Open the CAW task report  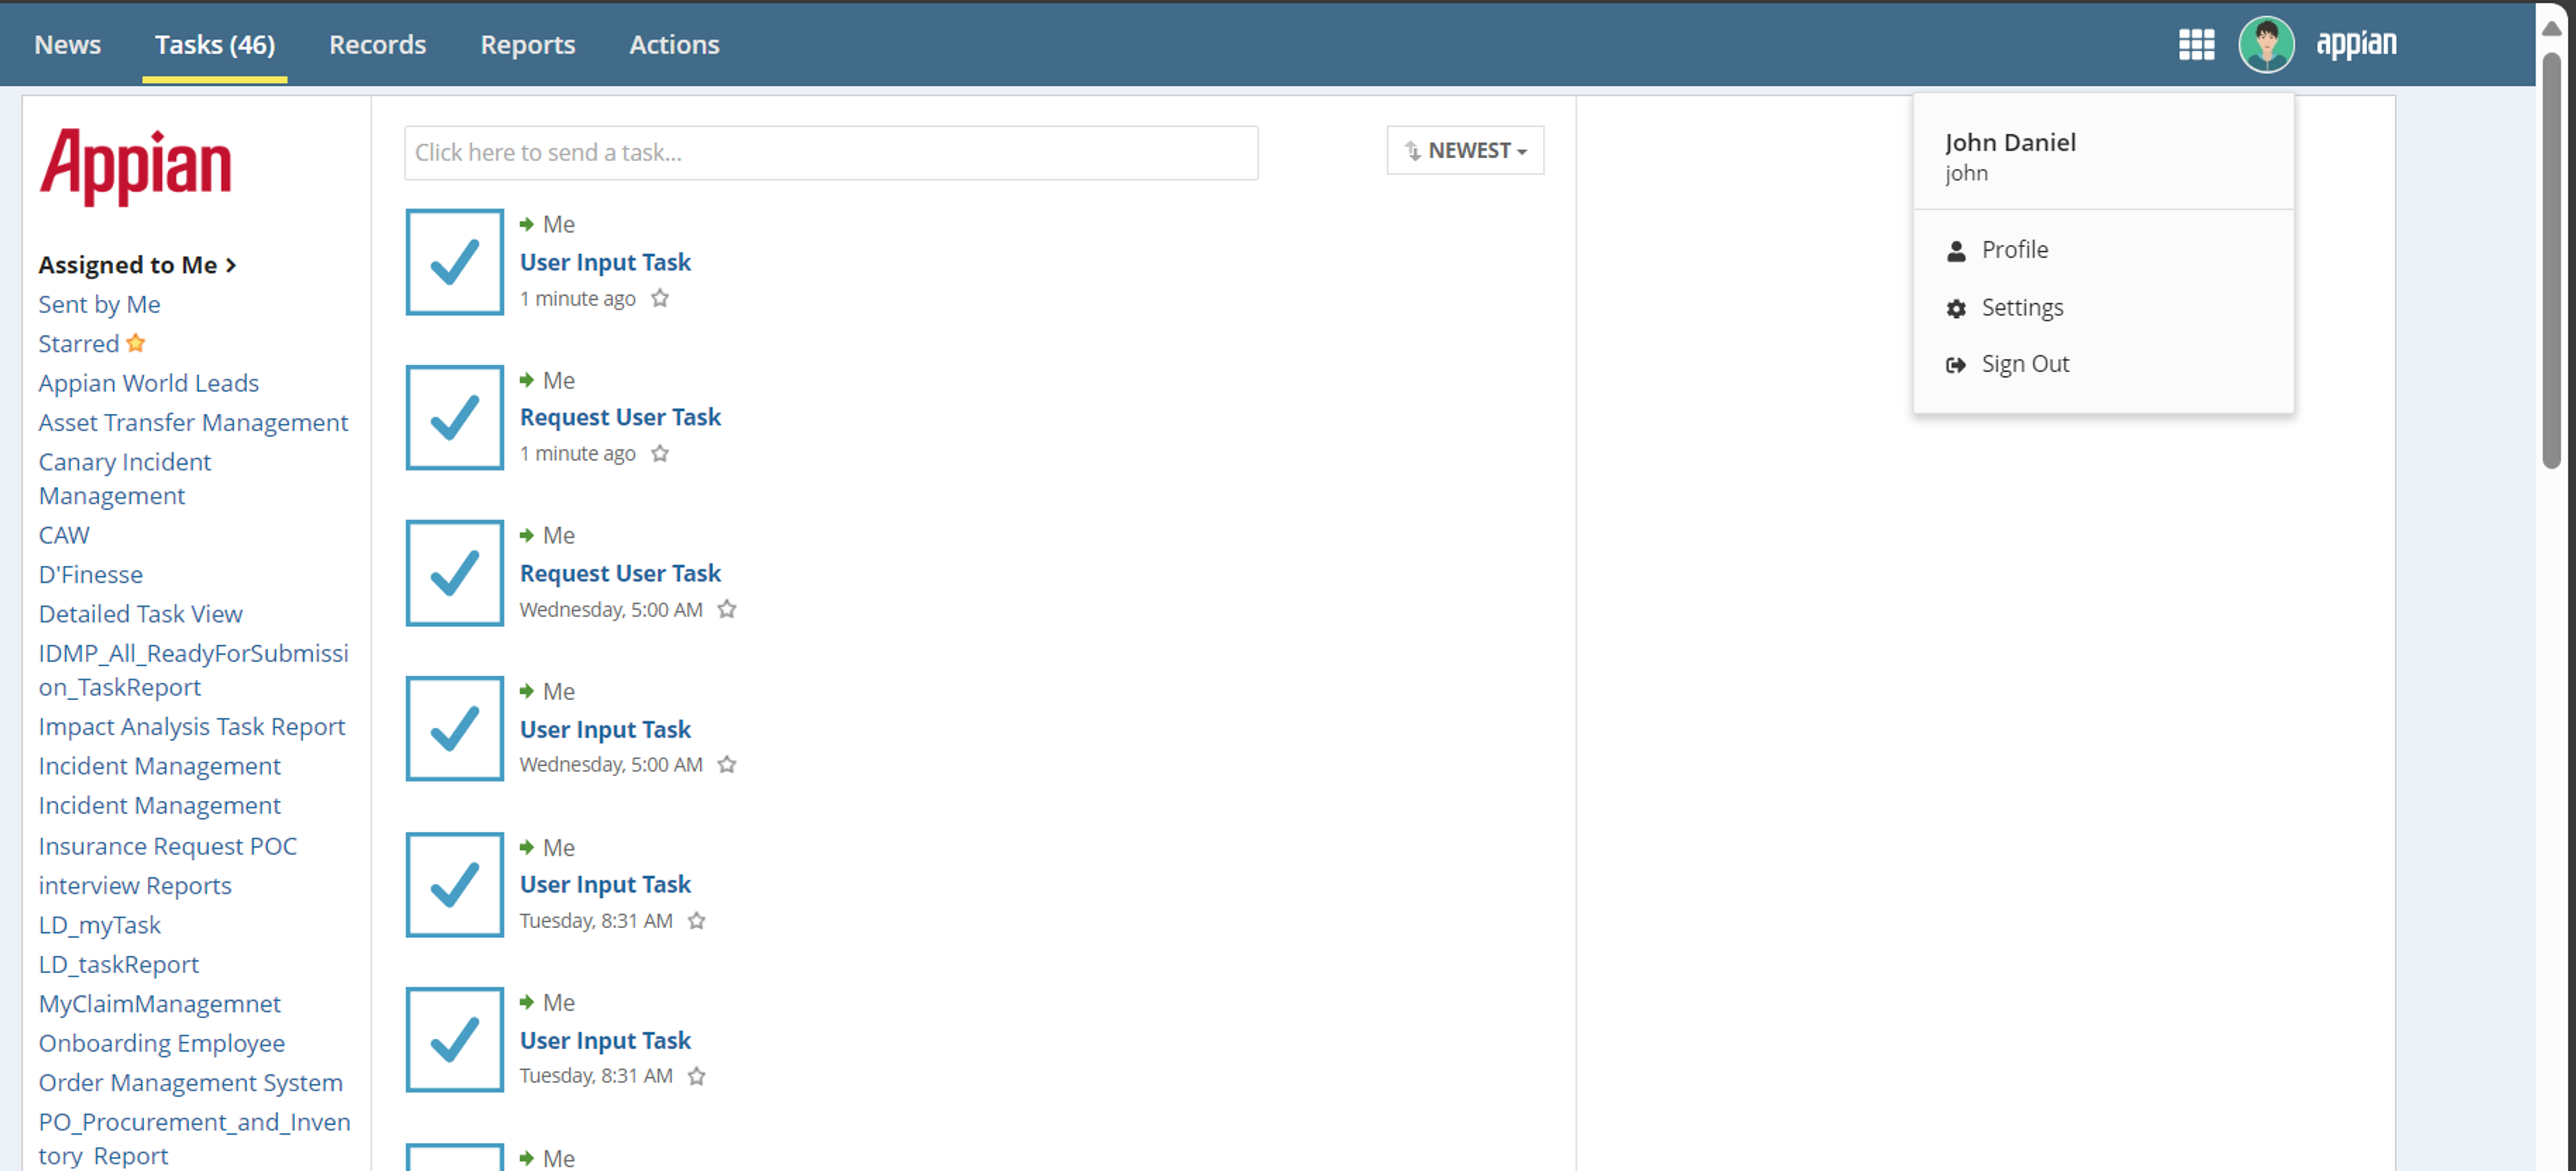(64, 535)
